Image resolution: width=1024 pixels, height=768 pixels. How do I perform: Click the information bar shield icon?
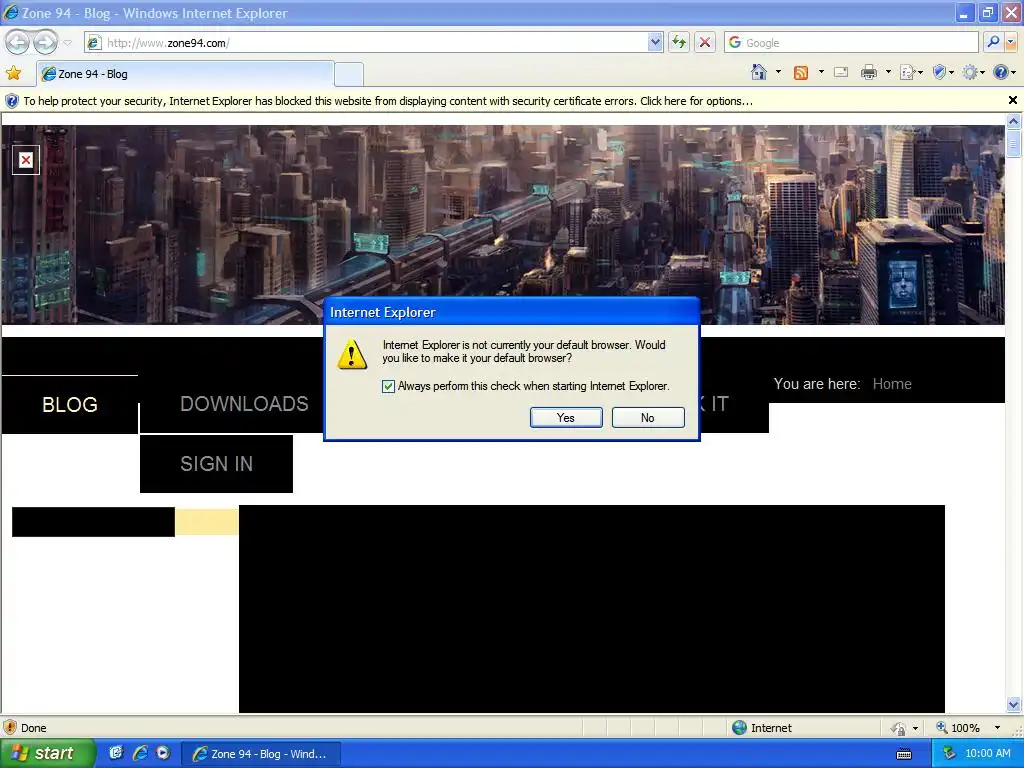[12, 101]
